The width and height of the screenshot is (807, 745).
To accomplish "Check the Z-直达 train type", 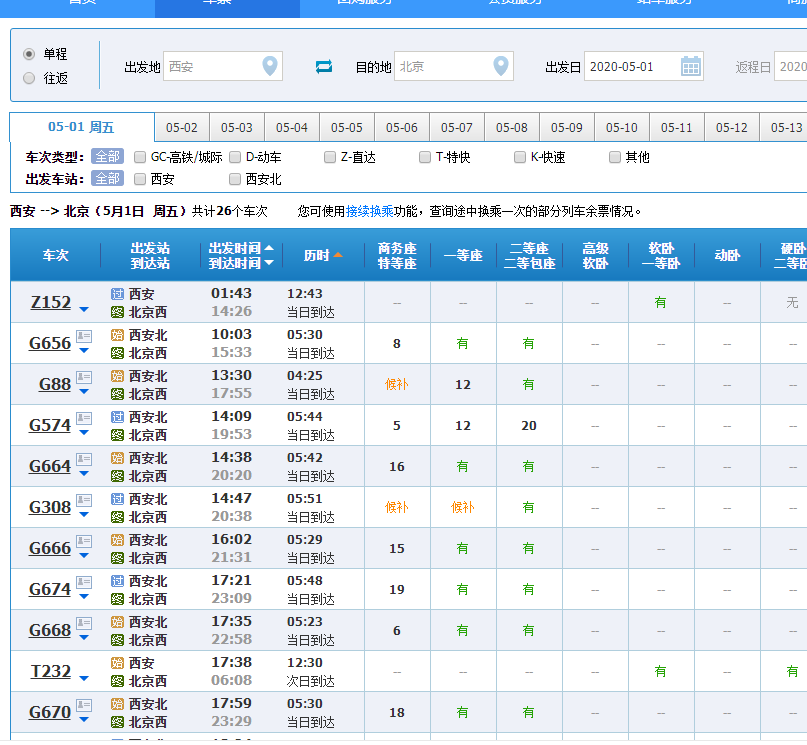I will pos(330,157).
